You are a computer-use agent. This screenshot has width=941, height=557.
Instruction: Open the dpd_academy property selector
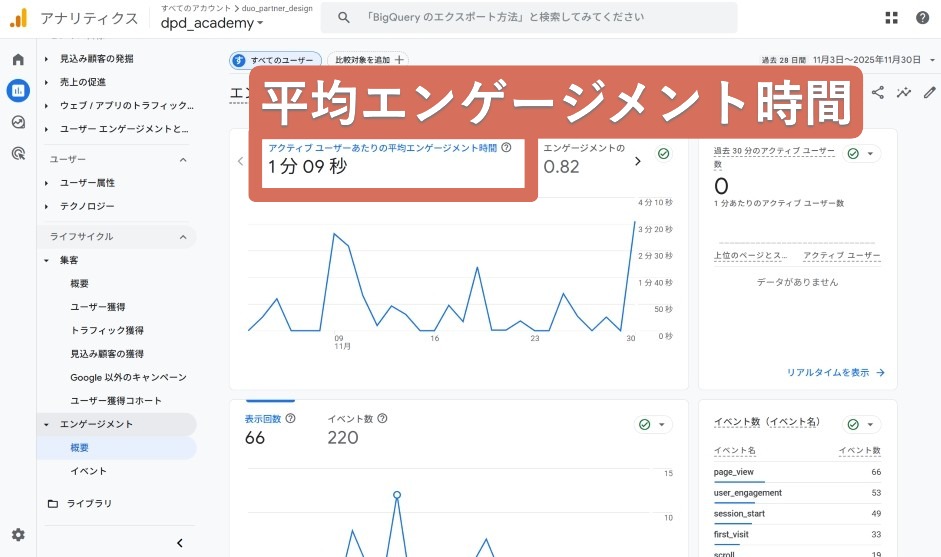click(212, 23)
